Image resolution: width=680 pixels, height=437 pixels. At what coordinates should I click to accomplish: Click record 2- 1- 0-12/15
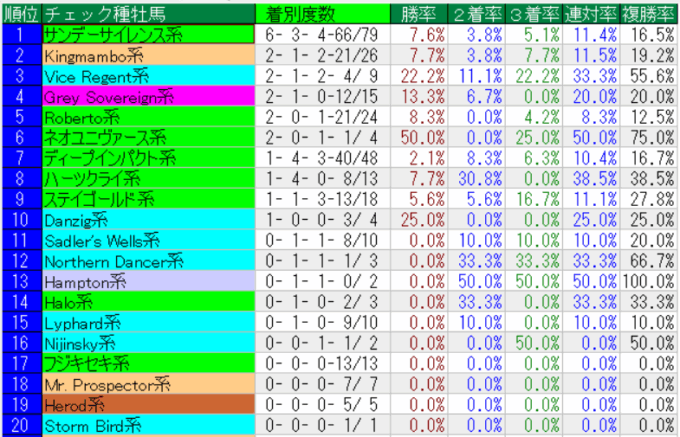[x=323, y=96]
